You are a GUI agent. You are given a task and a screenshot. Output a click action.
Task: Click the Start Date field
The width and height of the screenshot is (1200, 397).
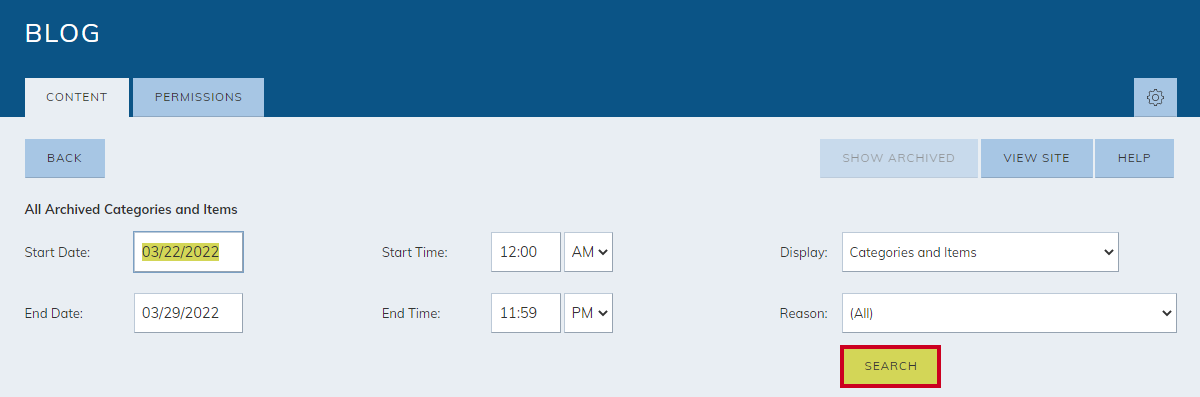tap(189, 252)
